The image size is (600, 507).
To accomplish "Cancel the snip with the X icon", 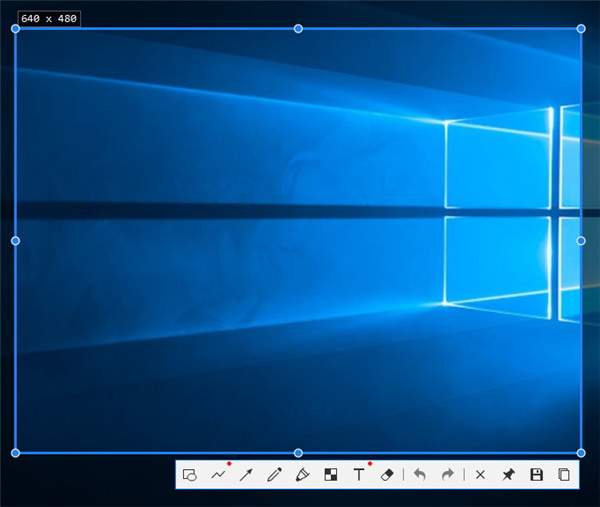I will [480, 475].
